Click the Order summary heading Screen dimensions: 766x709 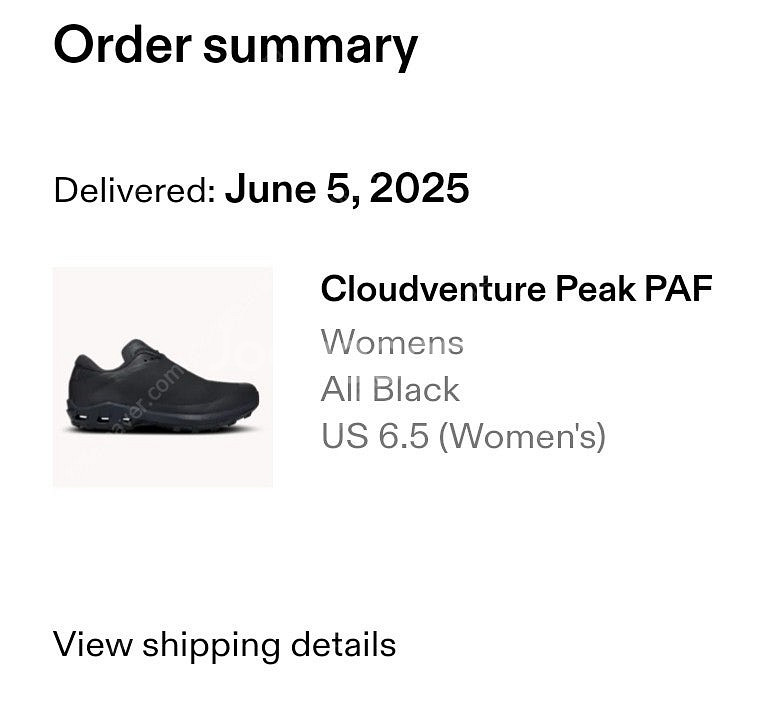235,45
